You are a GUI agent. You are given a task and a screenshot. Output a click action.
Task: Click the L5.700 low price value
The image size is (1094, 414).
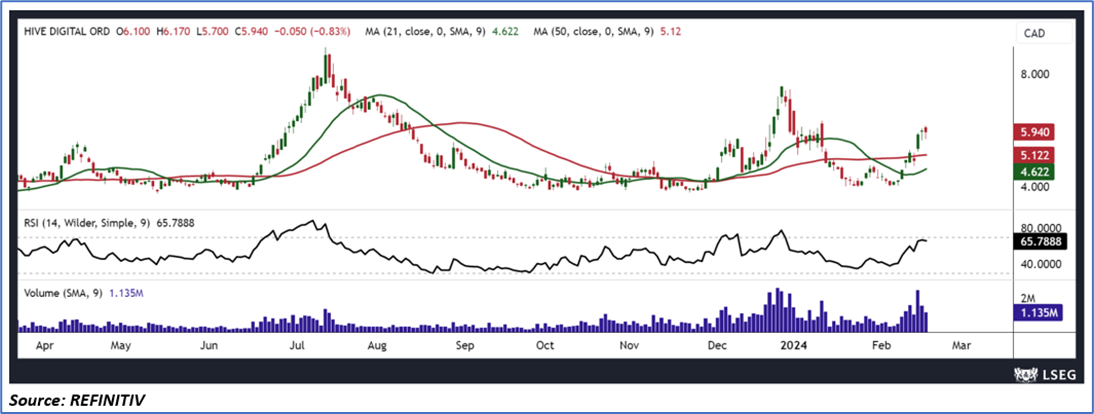(x=213, y=31)
